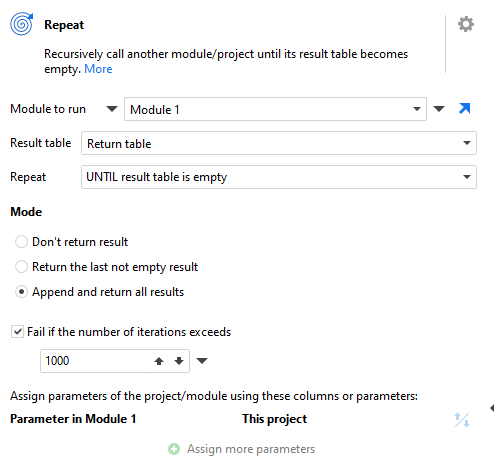Expand the Repeat condition dropdown
This screenshot has width=496, height=471.
coord(467,177)
